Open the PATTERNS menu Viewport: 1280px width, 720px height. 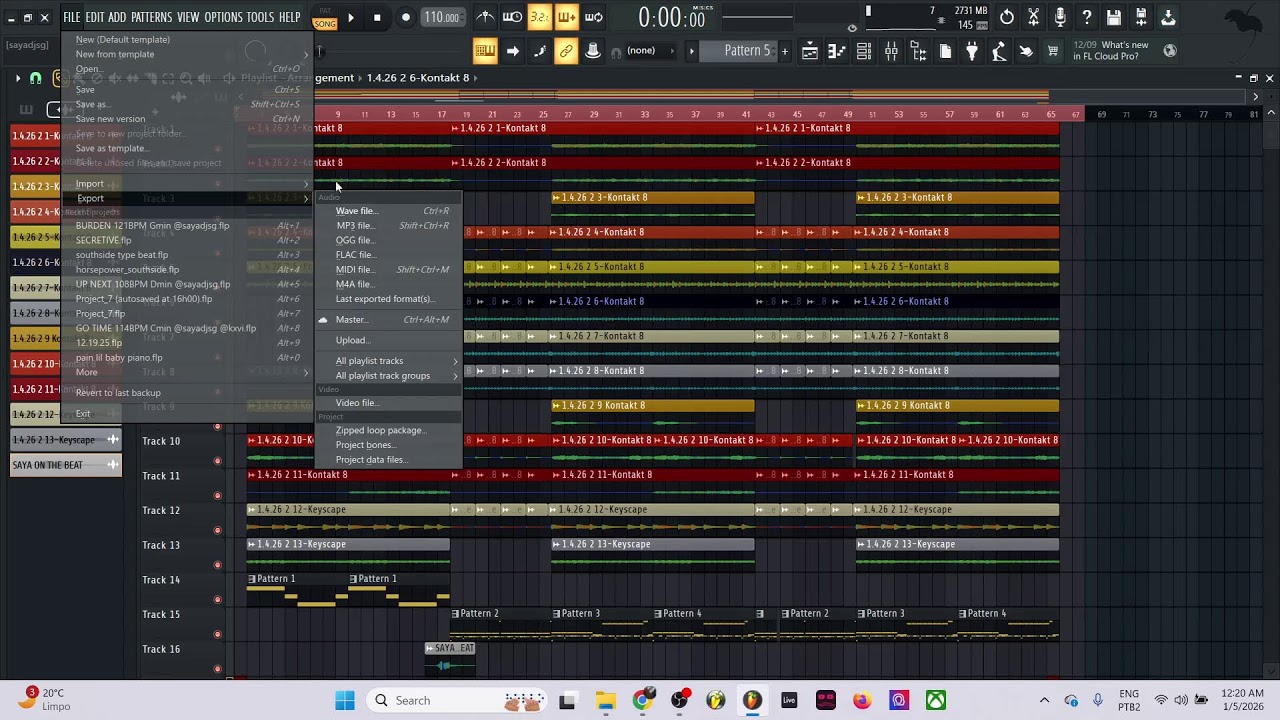151,17
